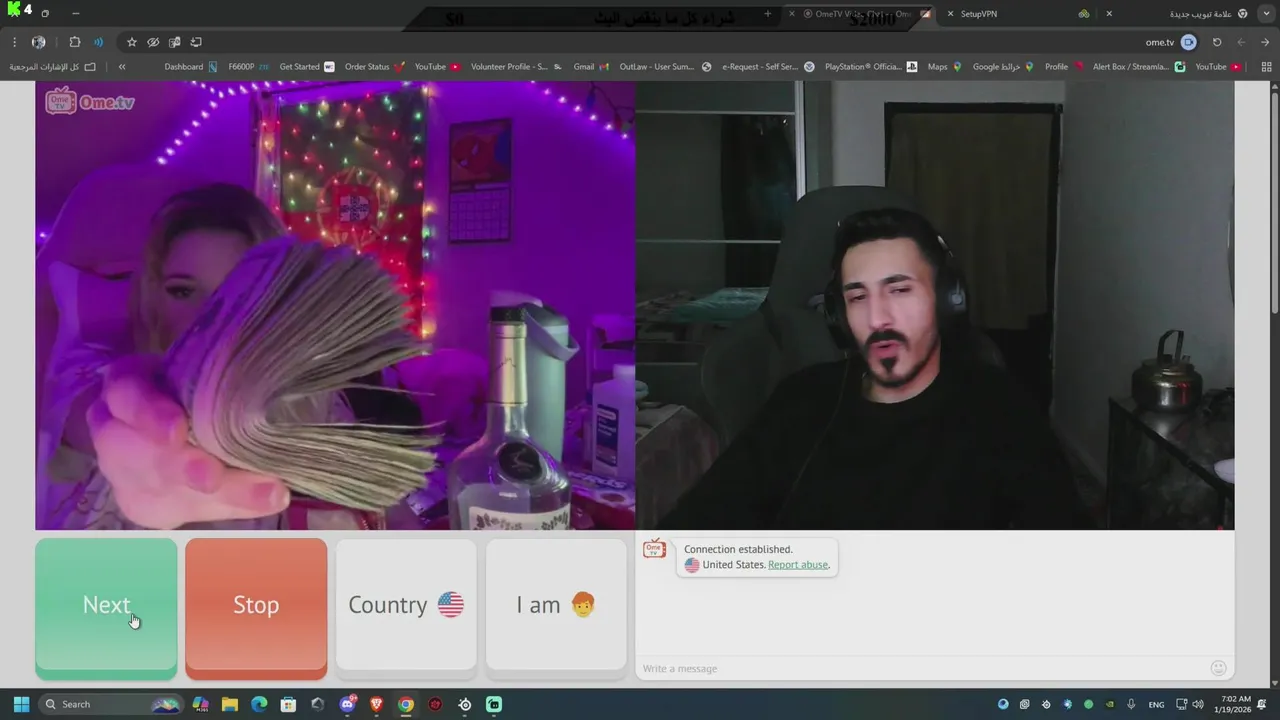Image resolution: width=1280 pixels, height=720 pixels.
Task: Open the Country selector with US flag
Action: 406,605
